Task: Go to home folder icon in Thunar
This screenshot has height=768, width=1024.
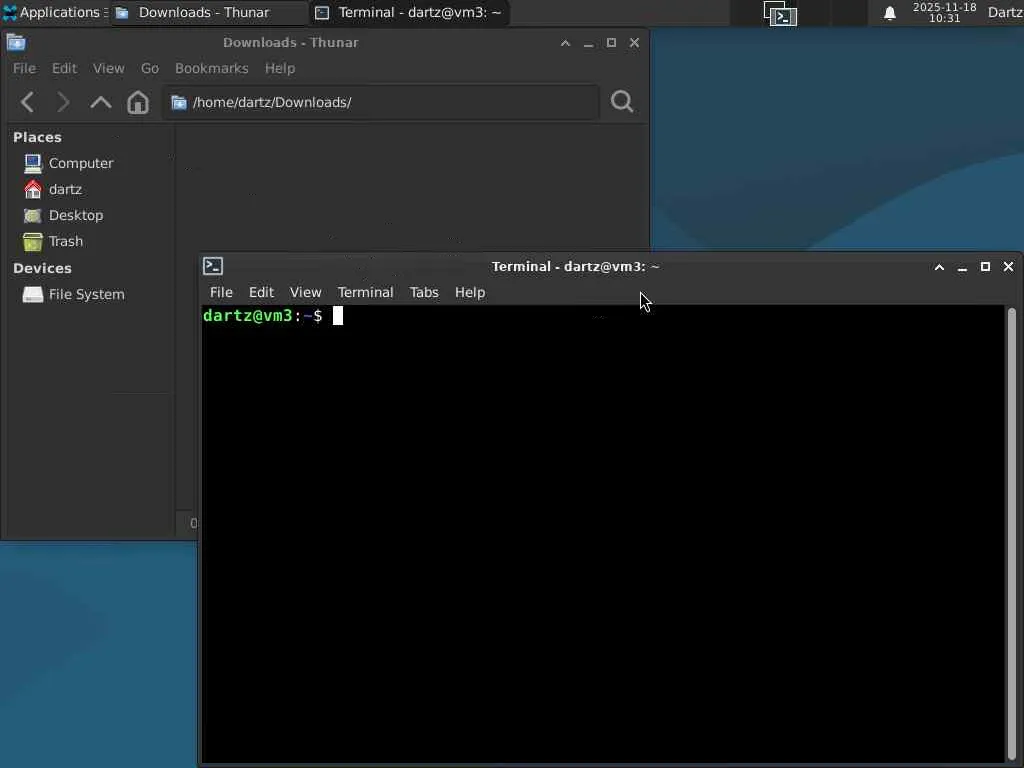Action: (138, 102)
